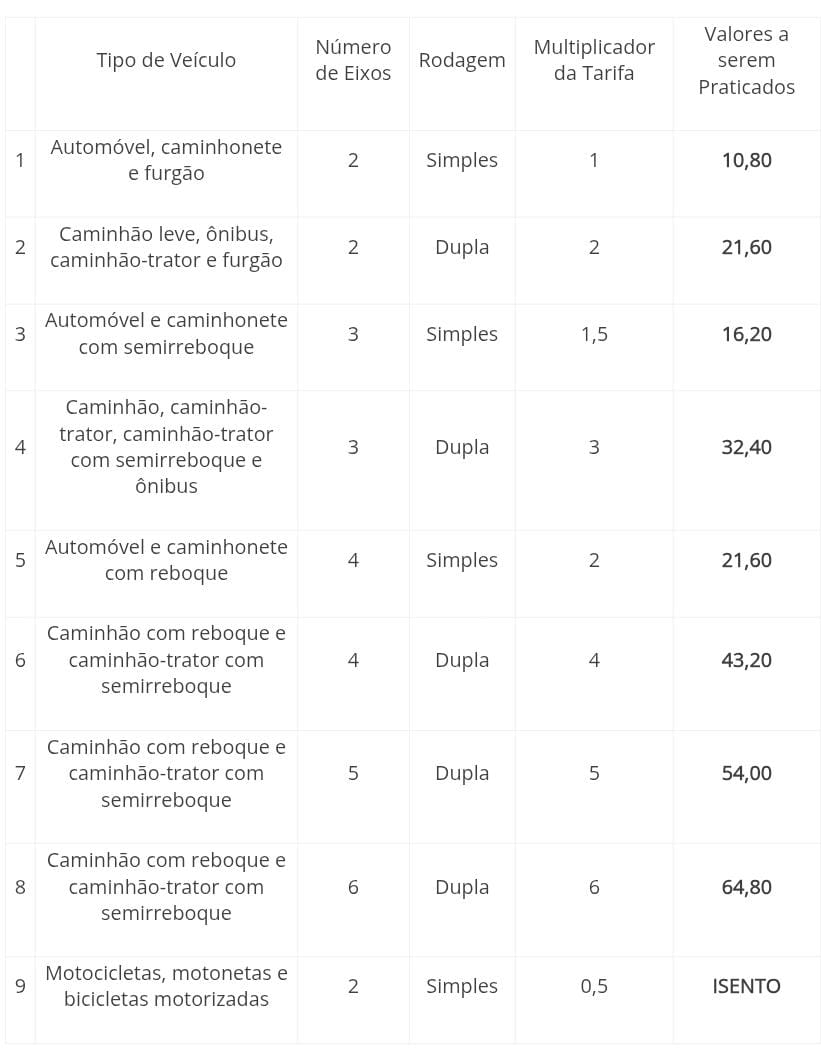Select the 54,00 tariff value
The height and width of the screenshot is (1051, 821).
click(746, 773)
